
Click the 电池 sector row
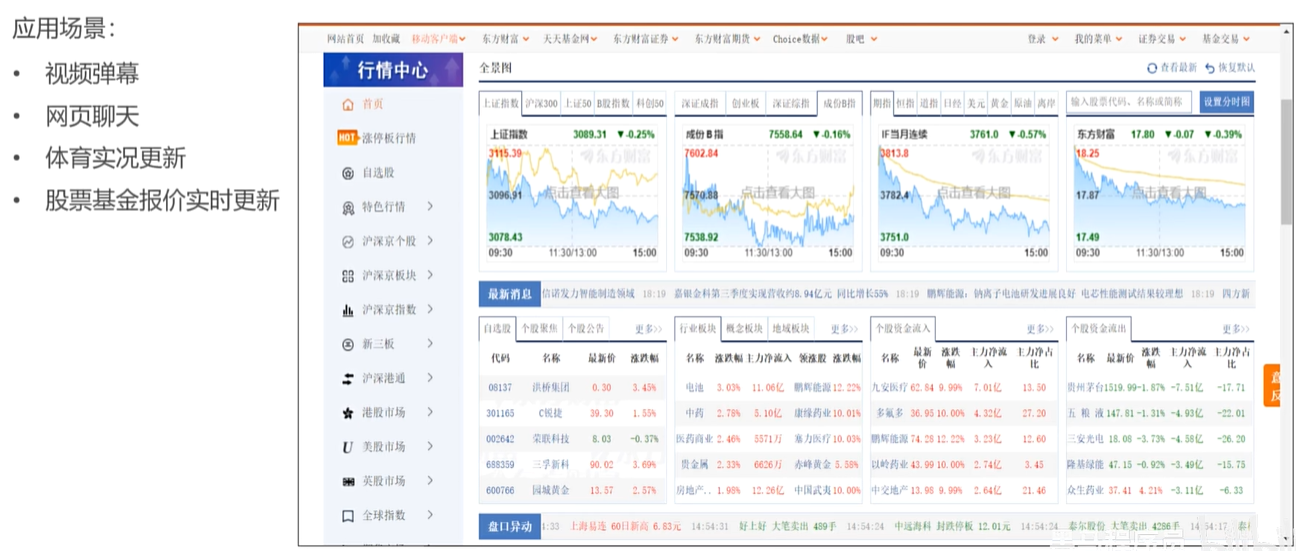click(769, 388)
